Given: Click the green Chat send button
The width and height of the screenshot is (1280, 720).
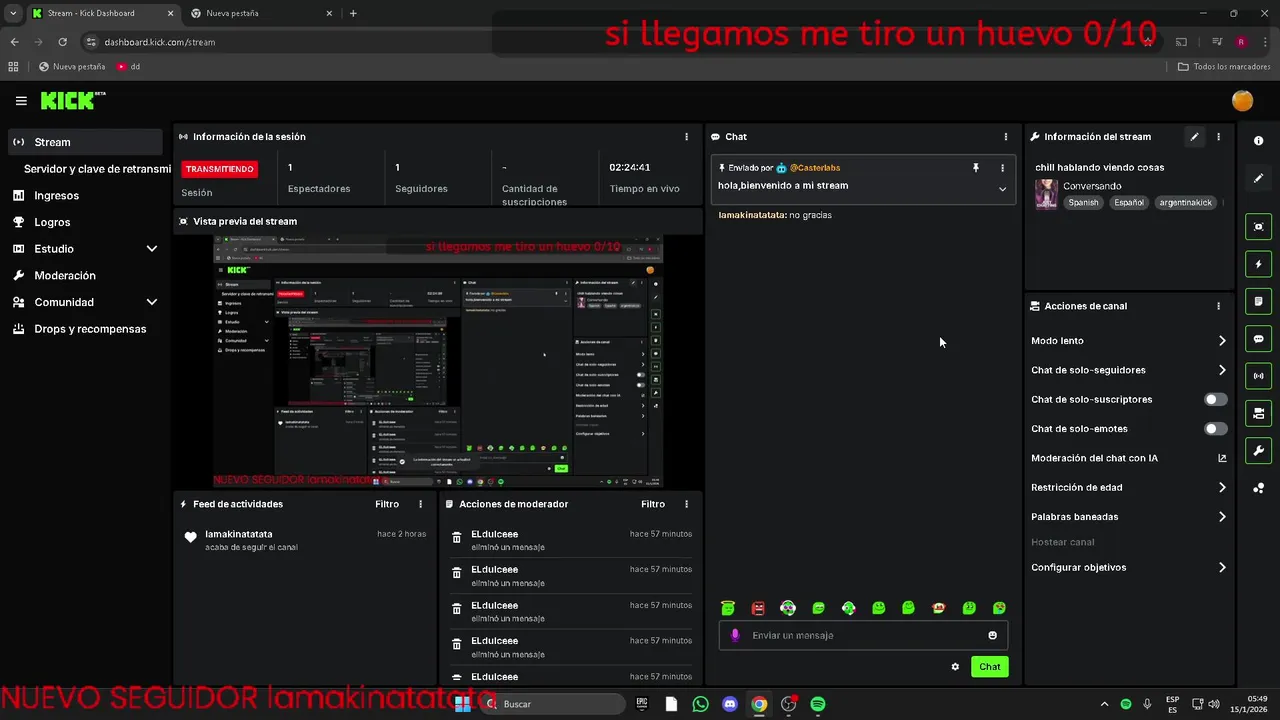Looking at the screenshot, I should 989,667.
